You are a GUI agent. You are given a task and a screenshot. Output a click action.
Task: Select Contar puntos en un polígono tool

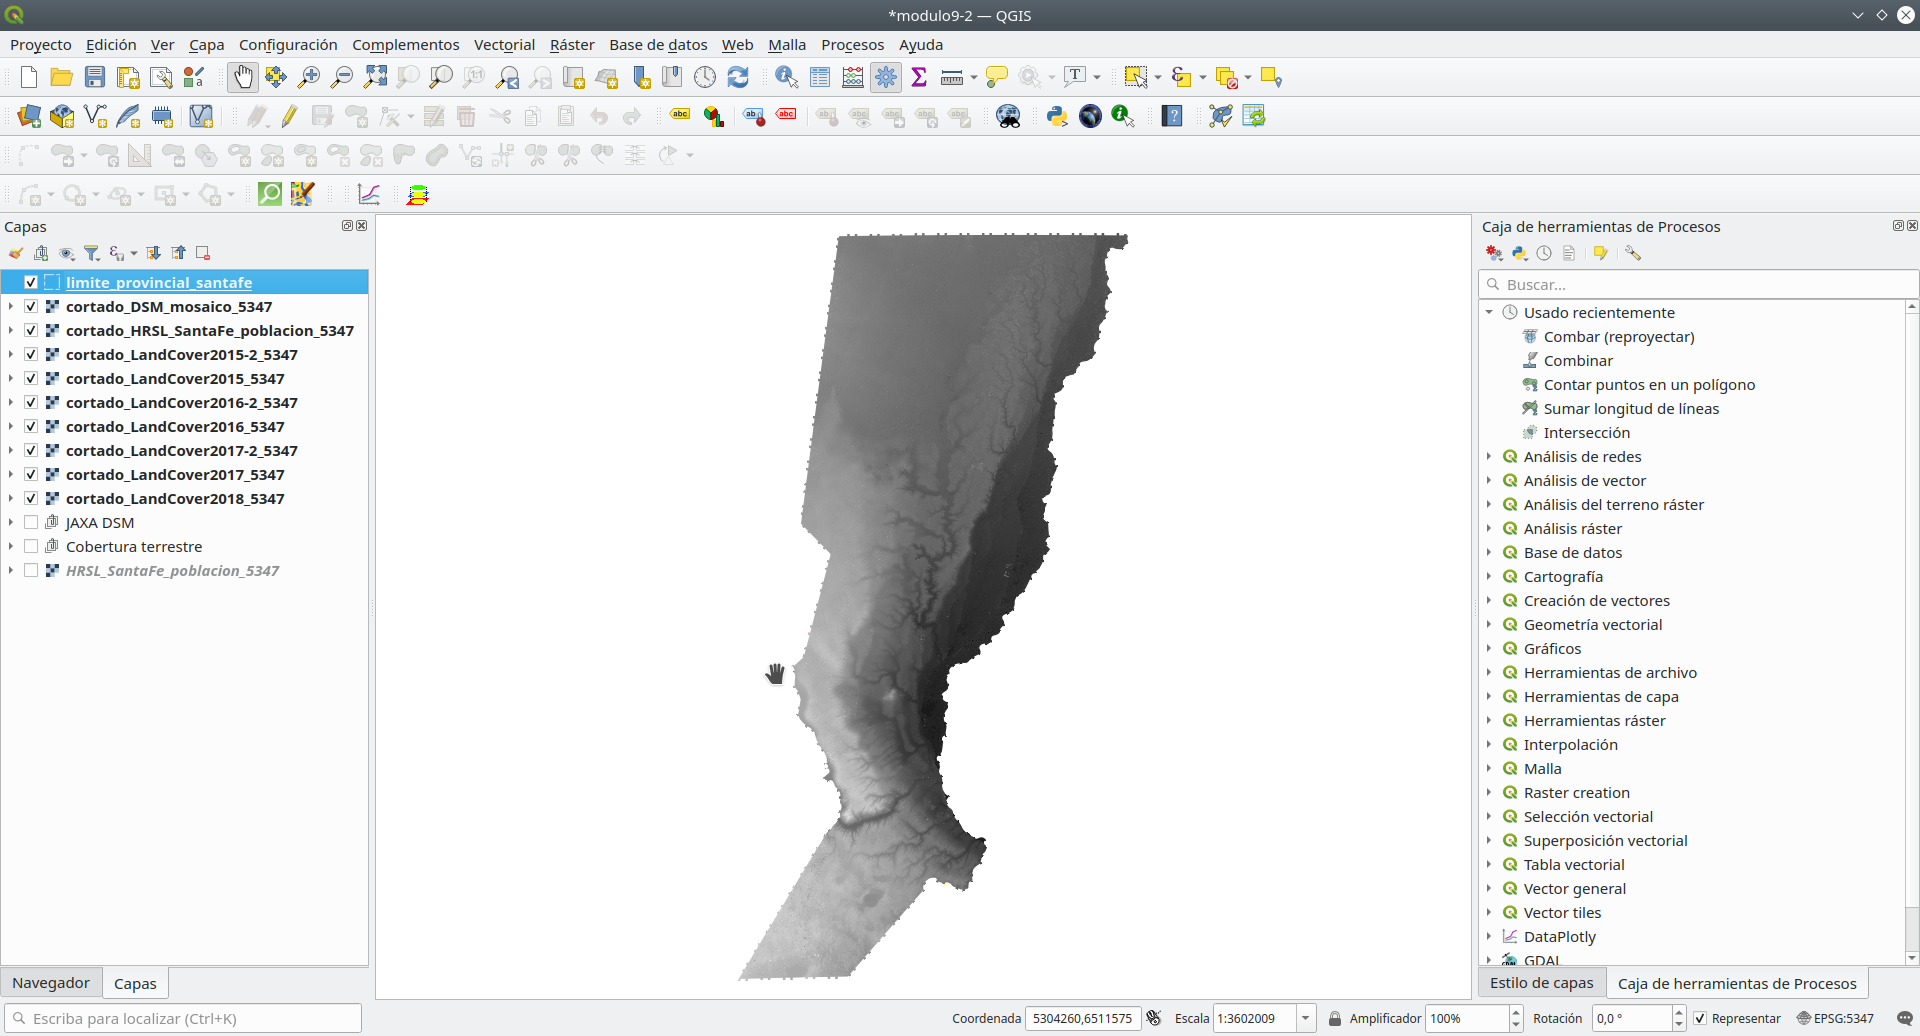pos(1649,384)
